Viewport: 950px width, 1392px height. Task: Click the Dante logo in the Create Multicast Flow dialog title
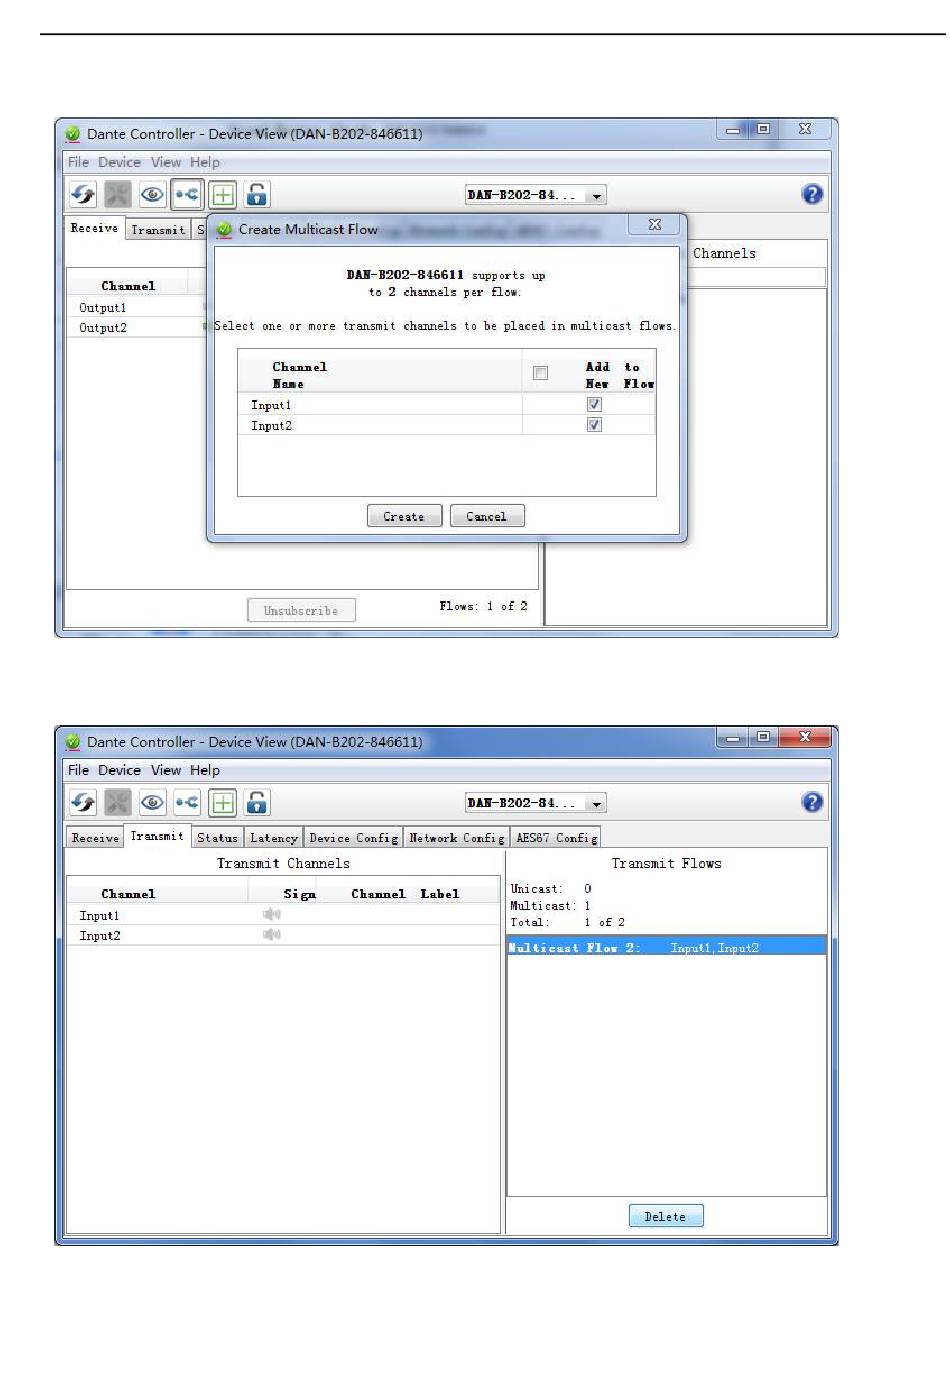(x=225, y=229)
